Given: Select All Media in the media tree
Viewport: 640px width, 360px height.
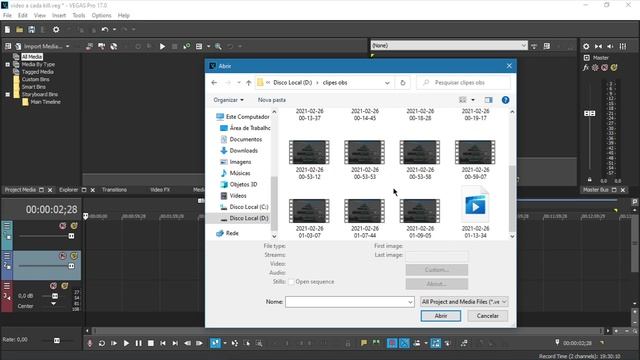Looking at the screenshot, I should point(32,57).
